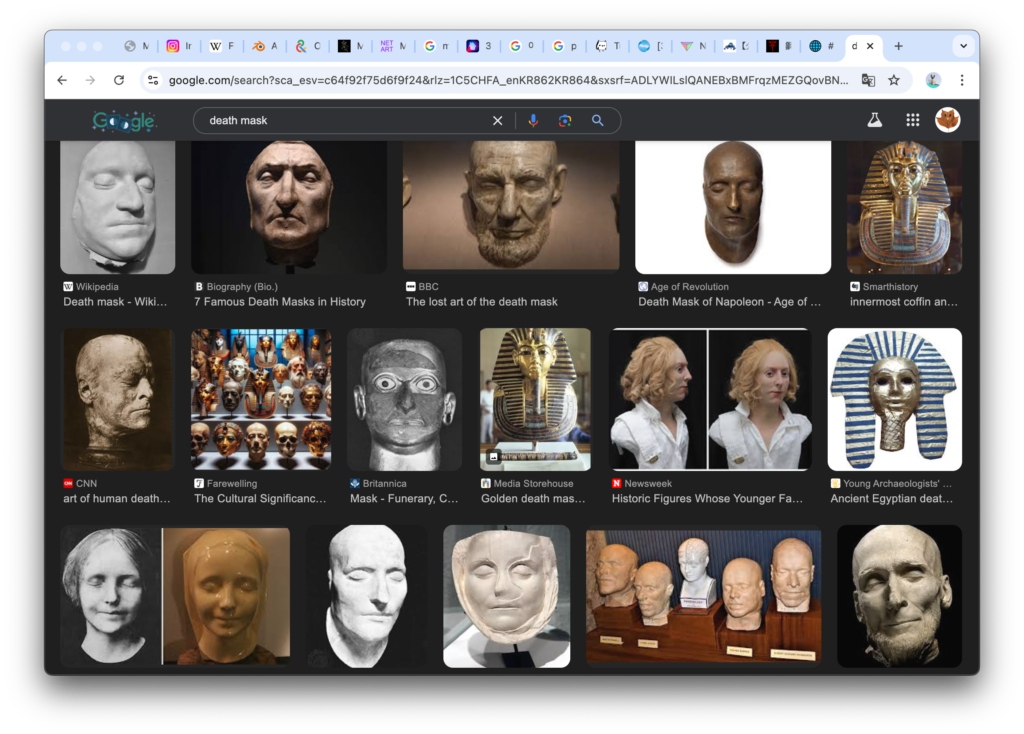Open the Death Mask of Napoleon thumbnail

tap(733, 207)
